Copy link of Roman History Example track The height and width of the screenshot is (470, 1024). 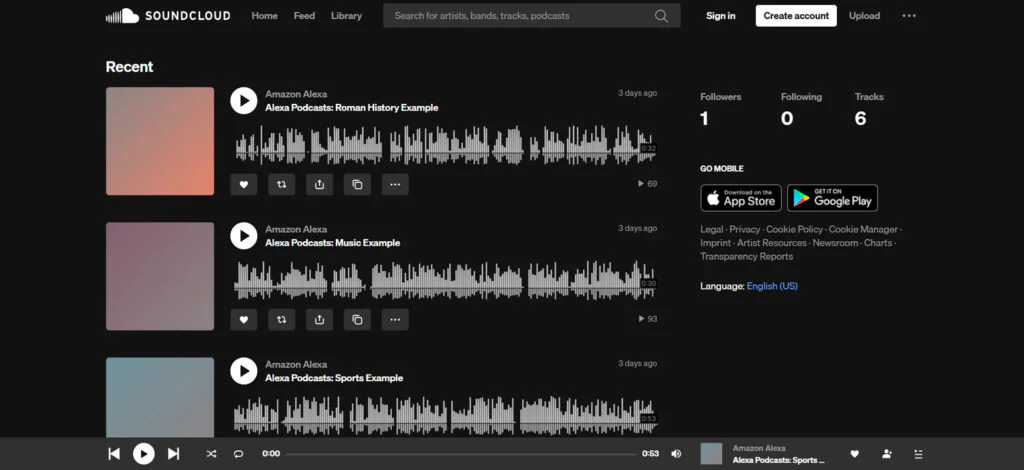tap(357, 185)
